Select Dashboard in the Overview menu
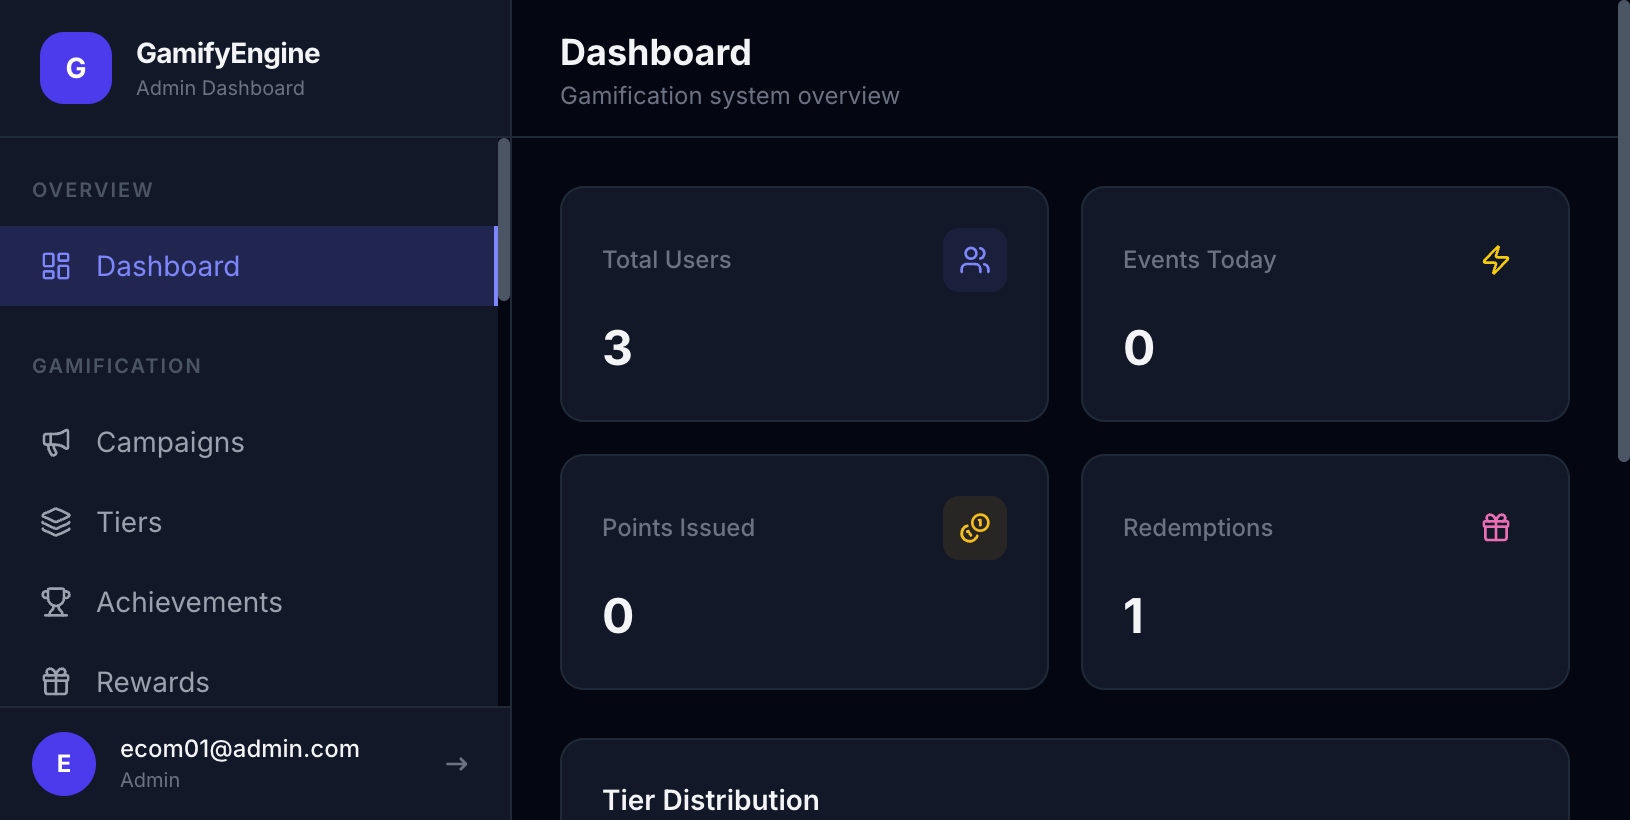This screenshot has height=820, width=1630. point(167,266)
